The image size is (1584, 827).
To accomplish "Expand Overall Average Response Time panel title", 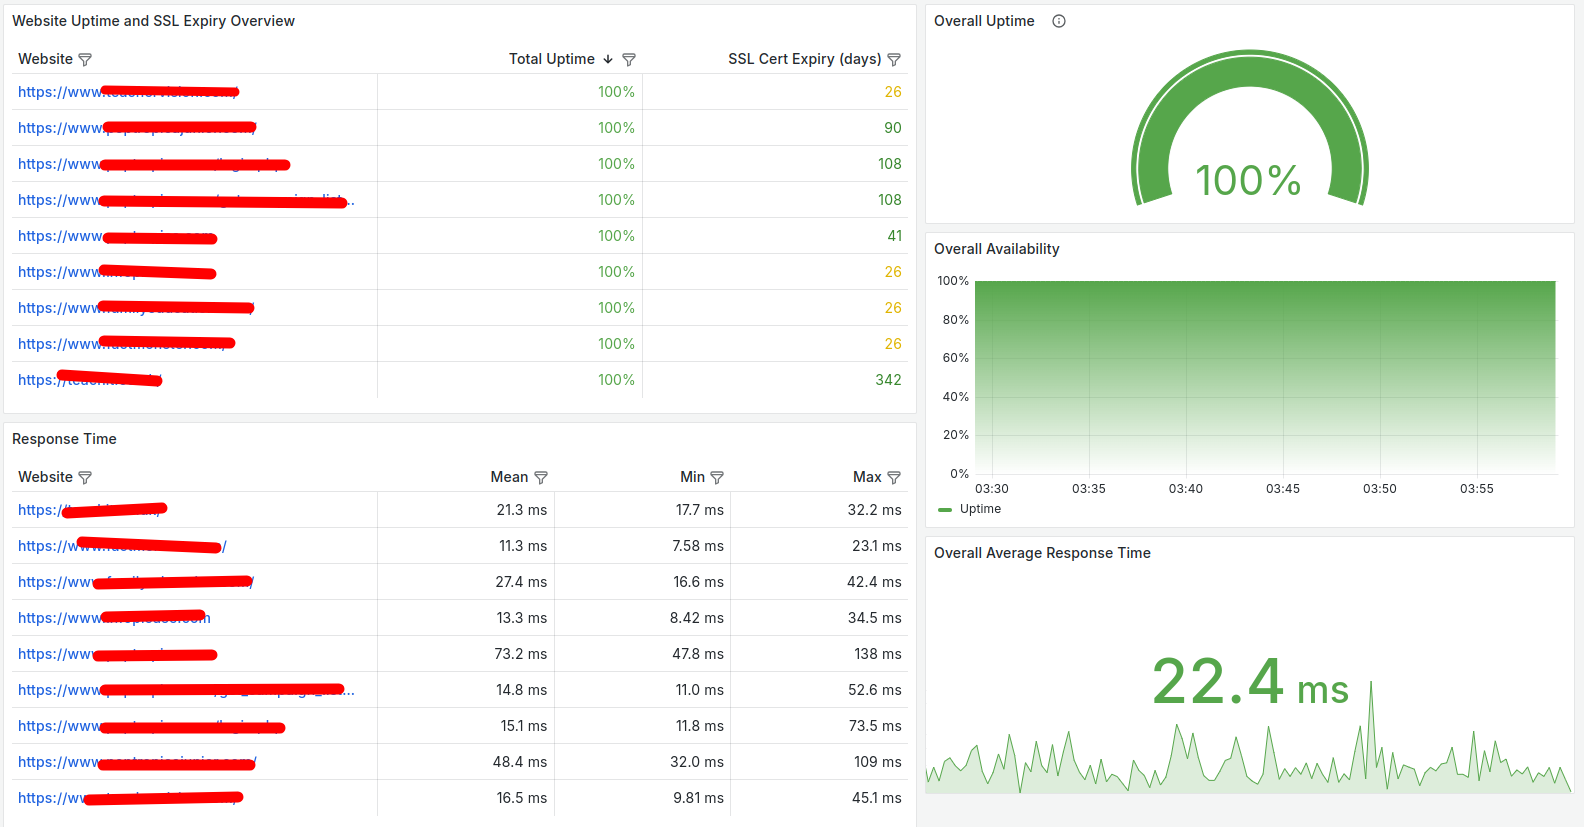I will pyautogui.click(x=1042, y=553).
